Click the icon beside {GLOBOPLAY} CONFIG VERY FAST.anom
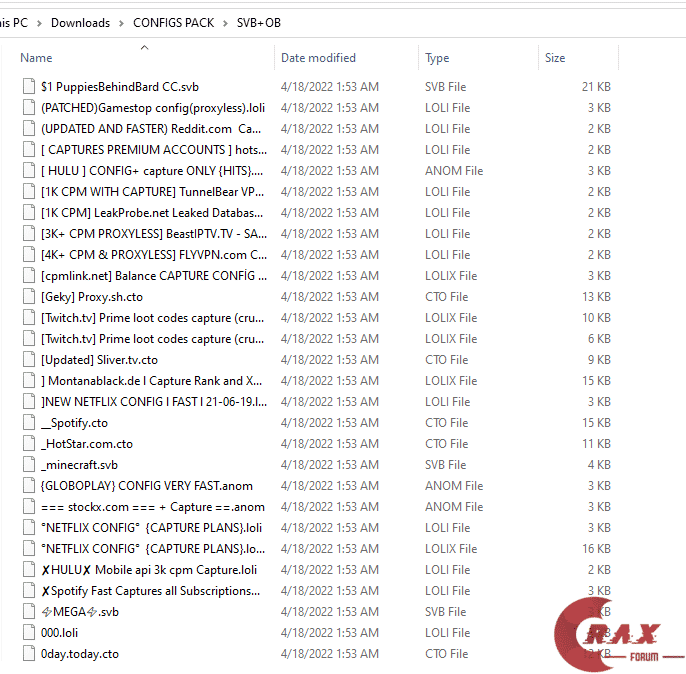 tap(29, 485)
